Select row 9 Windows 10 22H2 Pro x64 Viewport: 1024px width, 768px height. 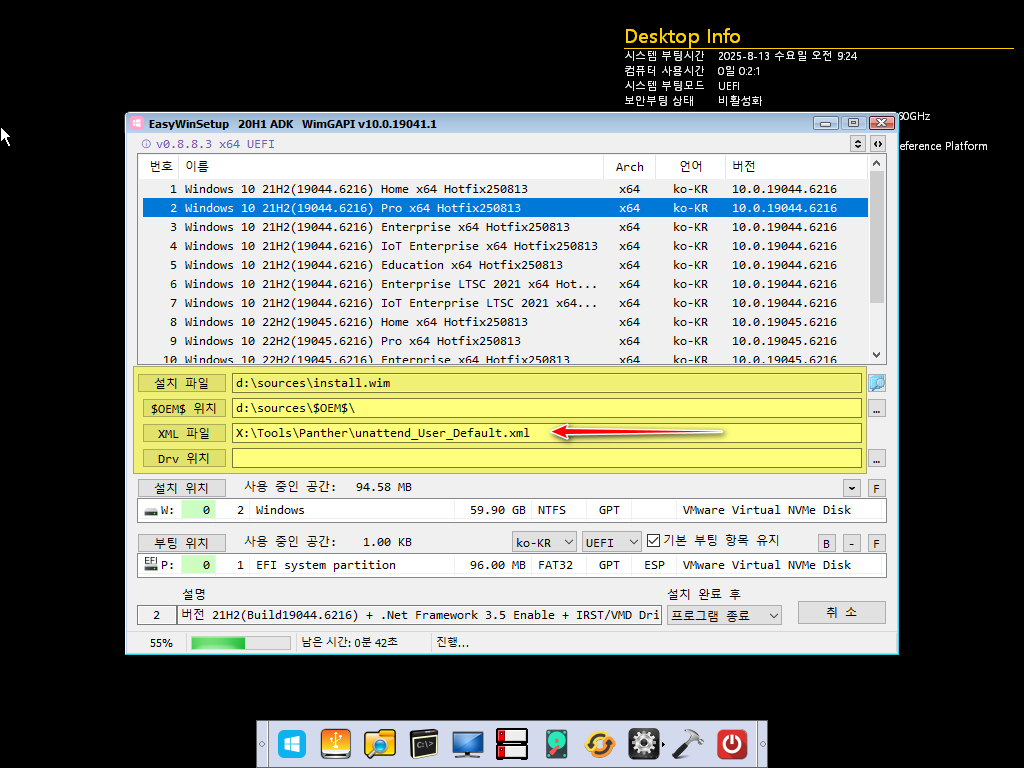[505, 340]
